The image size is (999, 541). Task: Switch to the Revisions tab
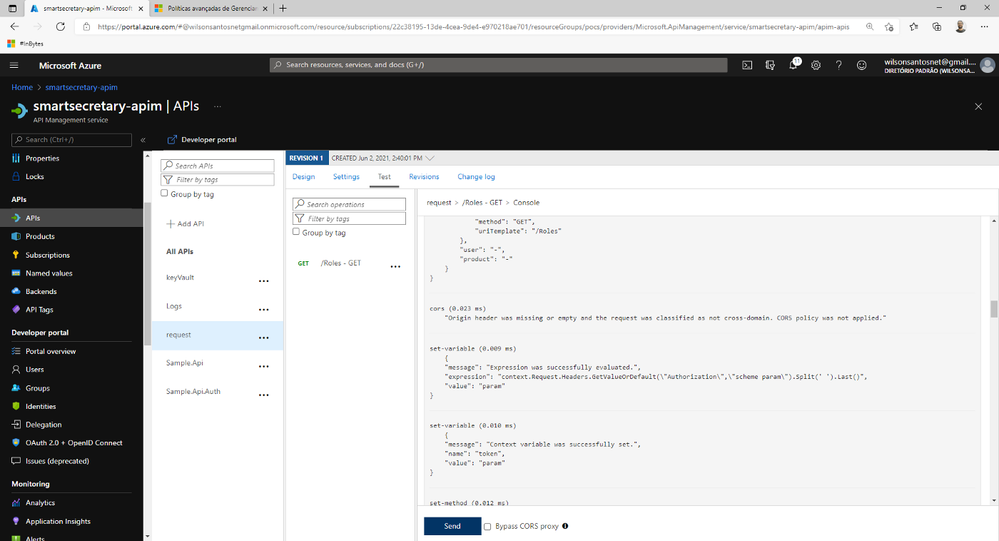(x=424, y=177)
